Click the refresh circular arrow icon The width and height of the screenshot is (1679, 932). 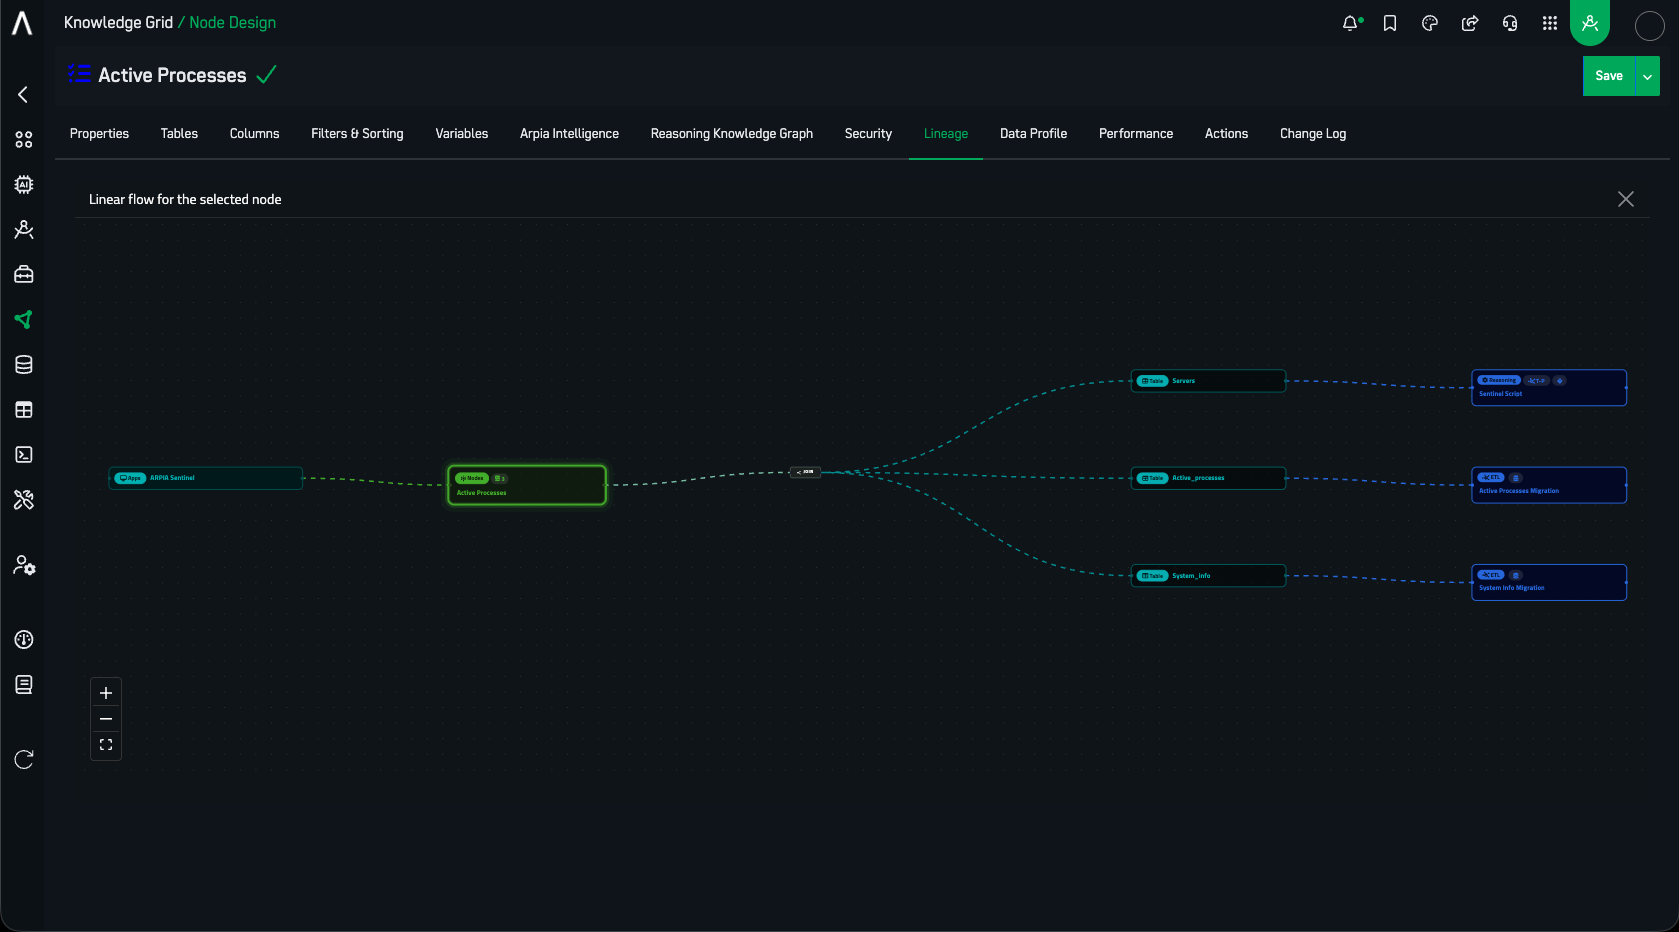tap(24, 760)
